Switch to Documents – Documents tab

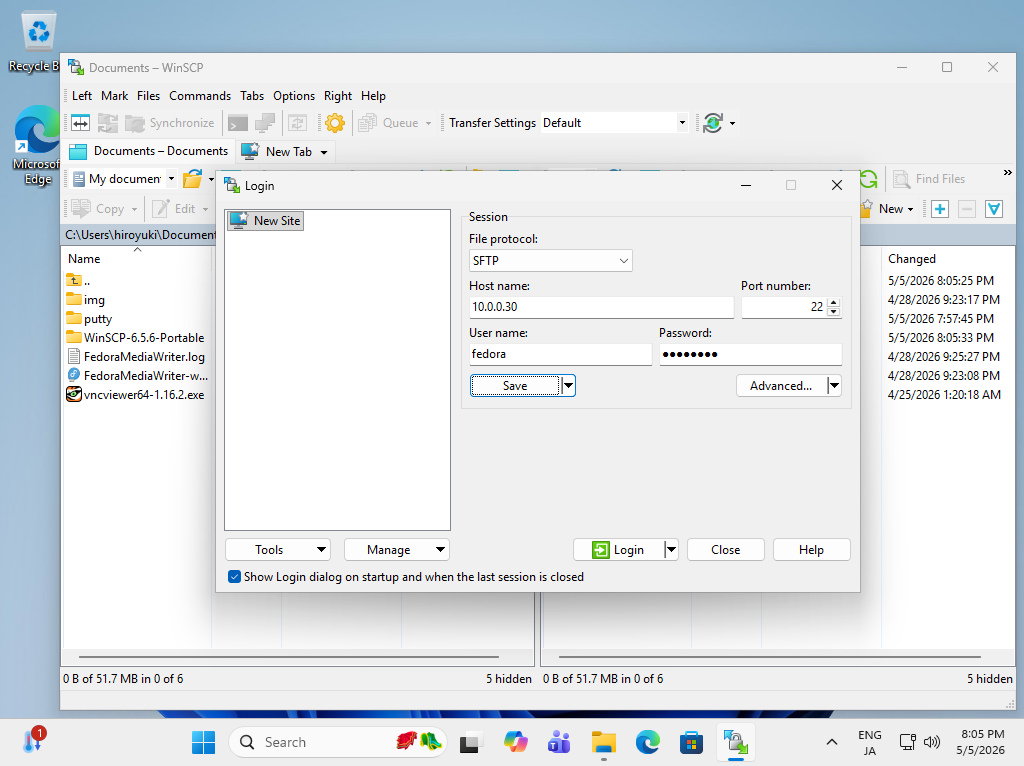[150, 152]
